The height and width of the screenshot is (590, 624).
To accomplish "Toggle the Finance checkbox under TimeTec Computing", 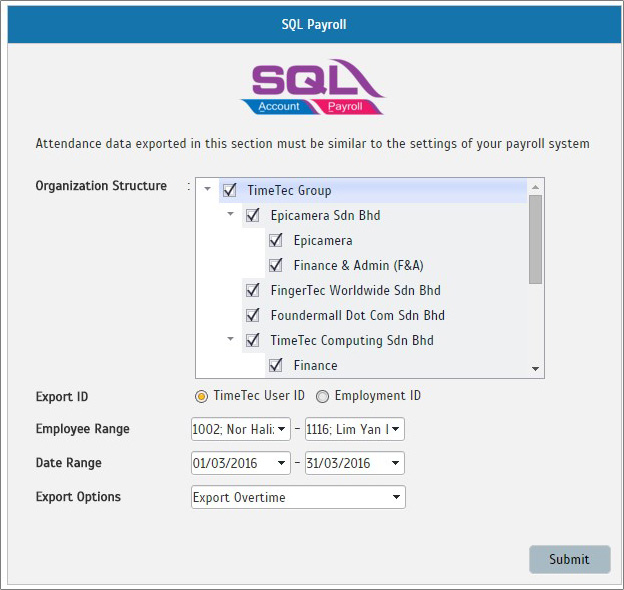I will point(276,365).
